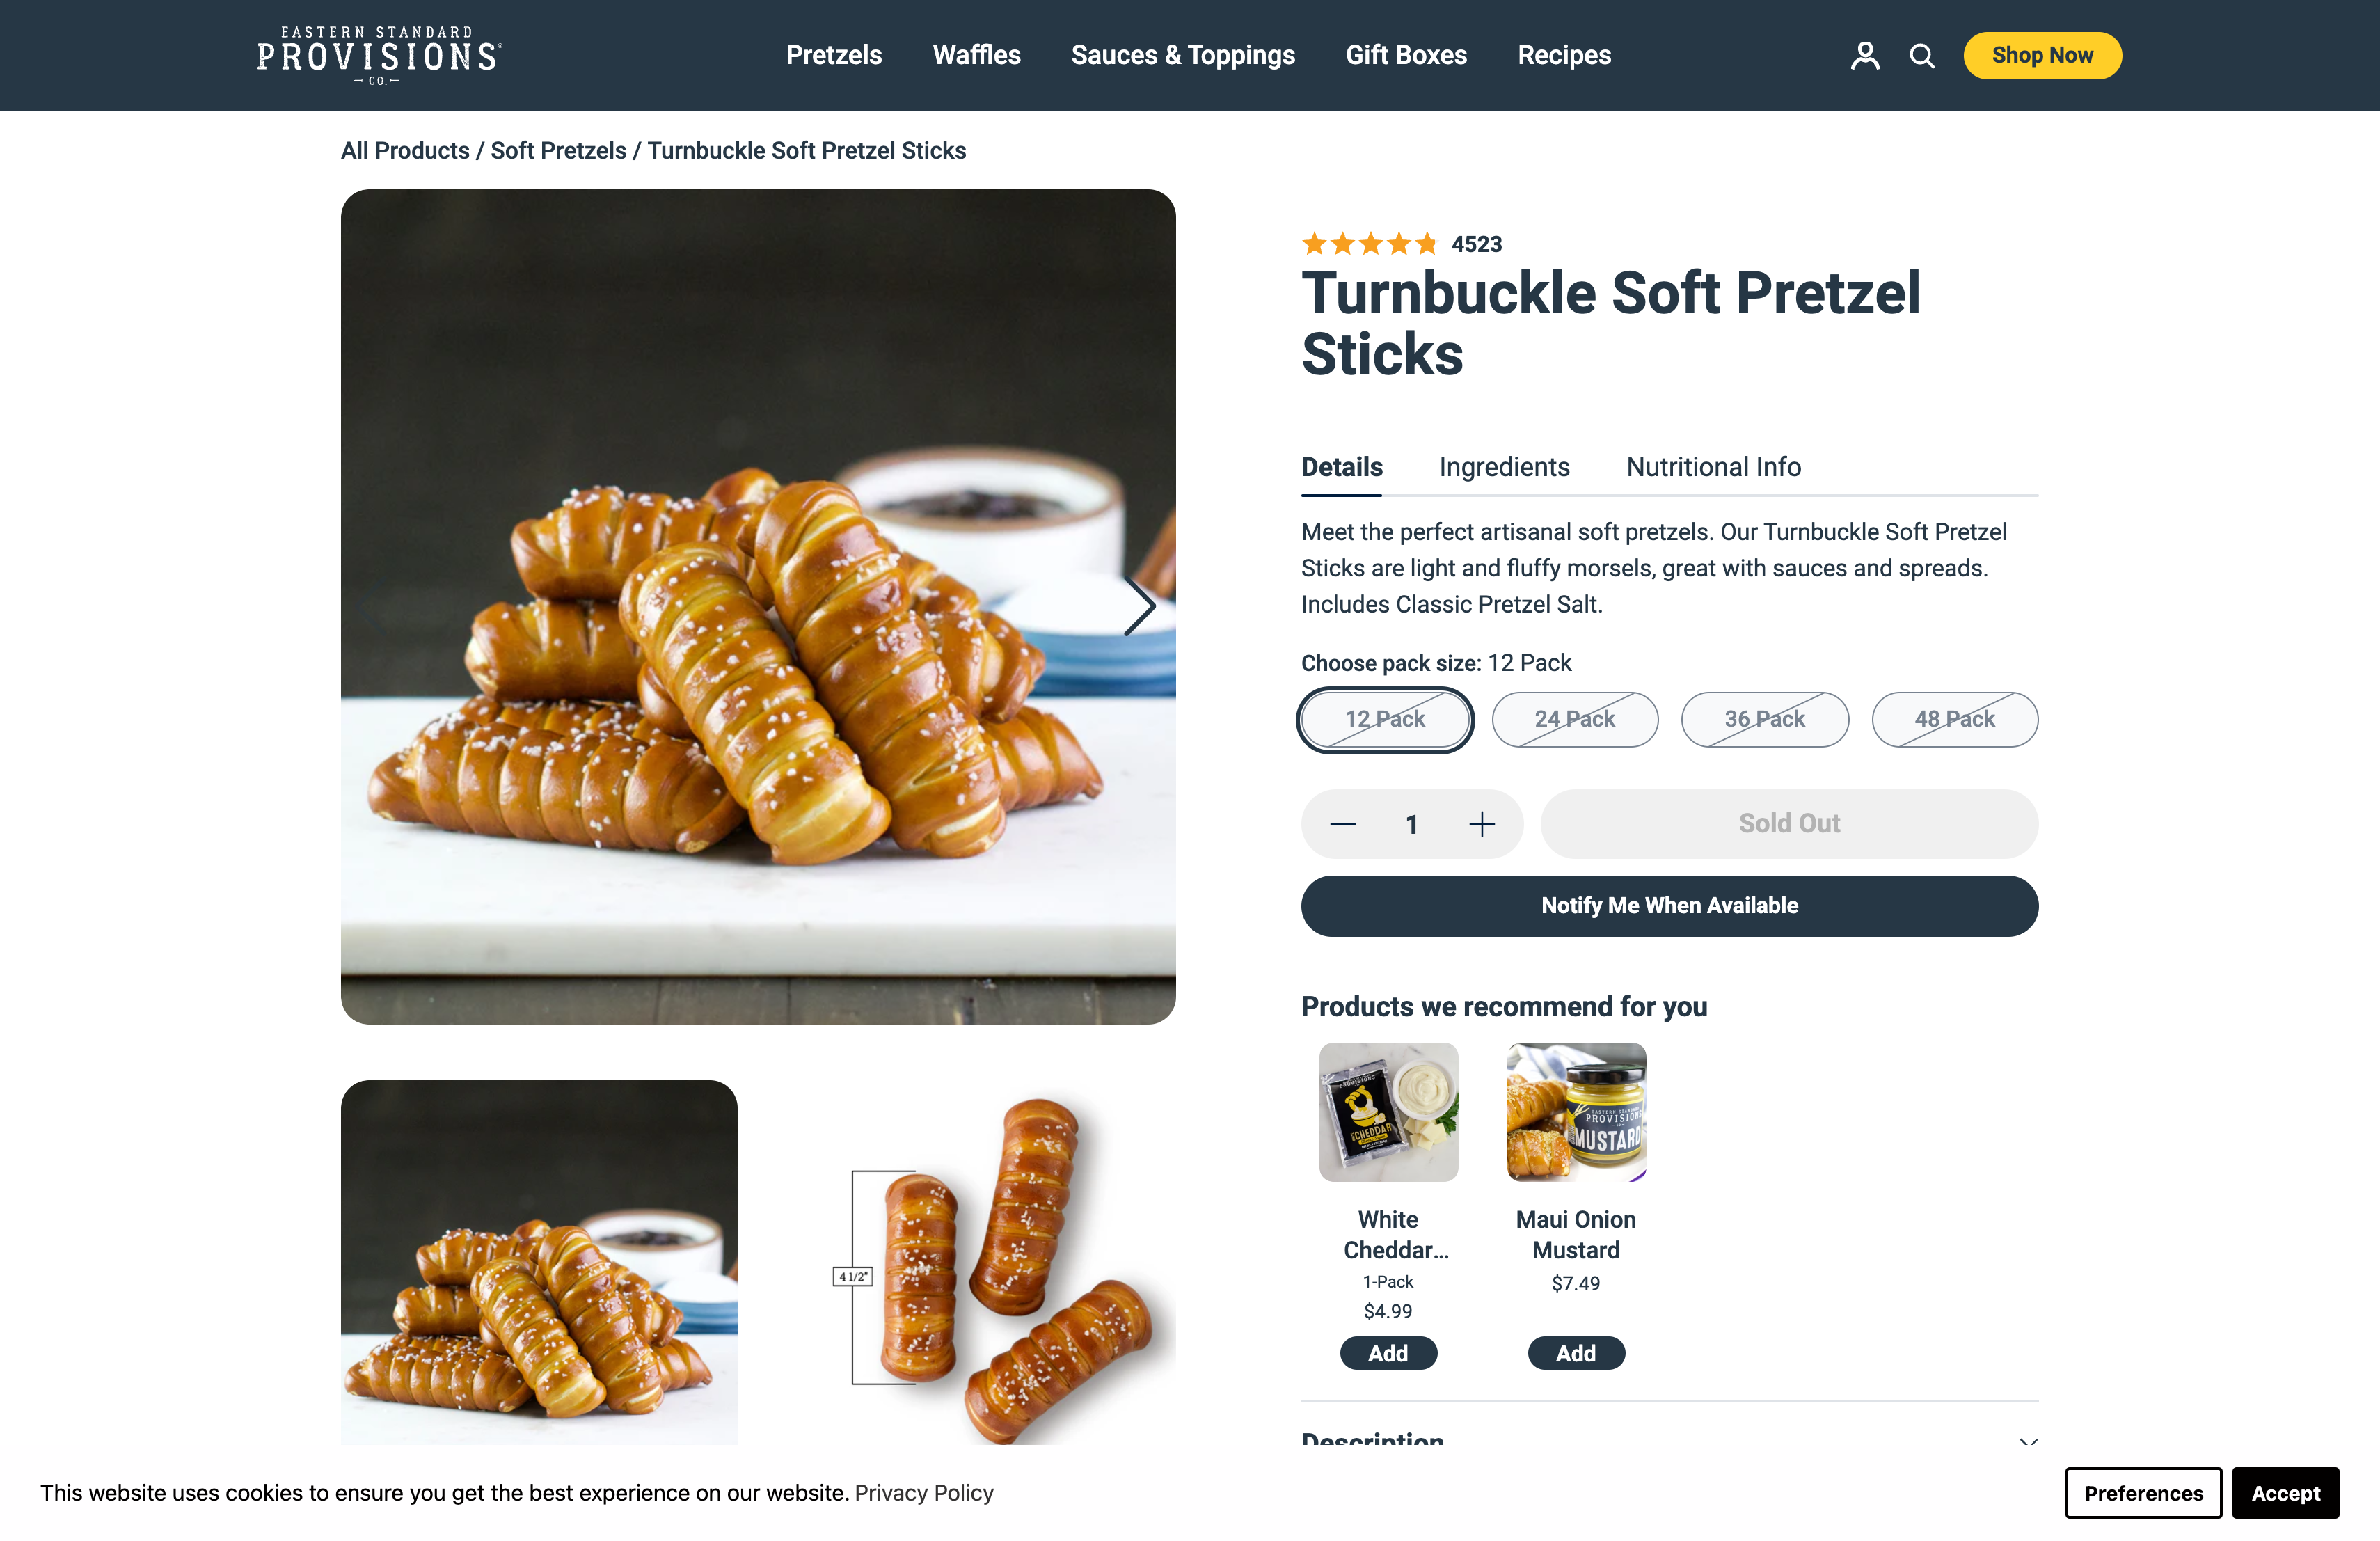
Task: Decrease quantity with the minus icon
Action: pos(1342,823)
